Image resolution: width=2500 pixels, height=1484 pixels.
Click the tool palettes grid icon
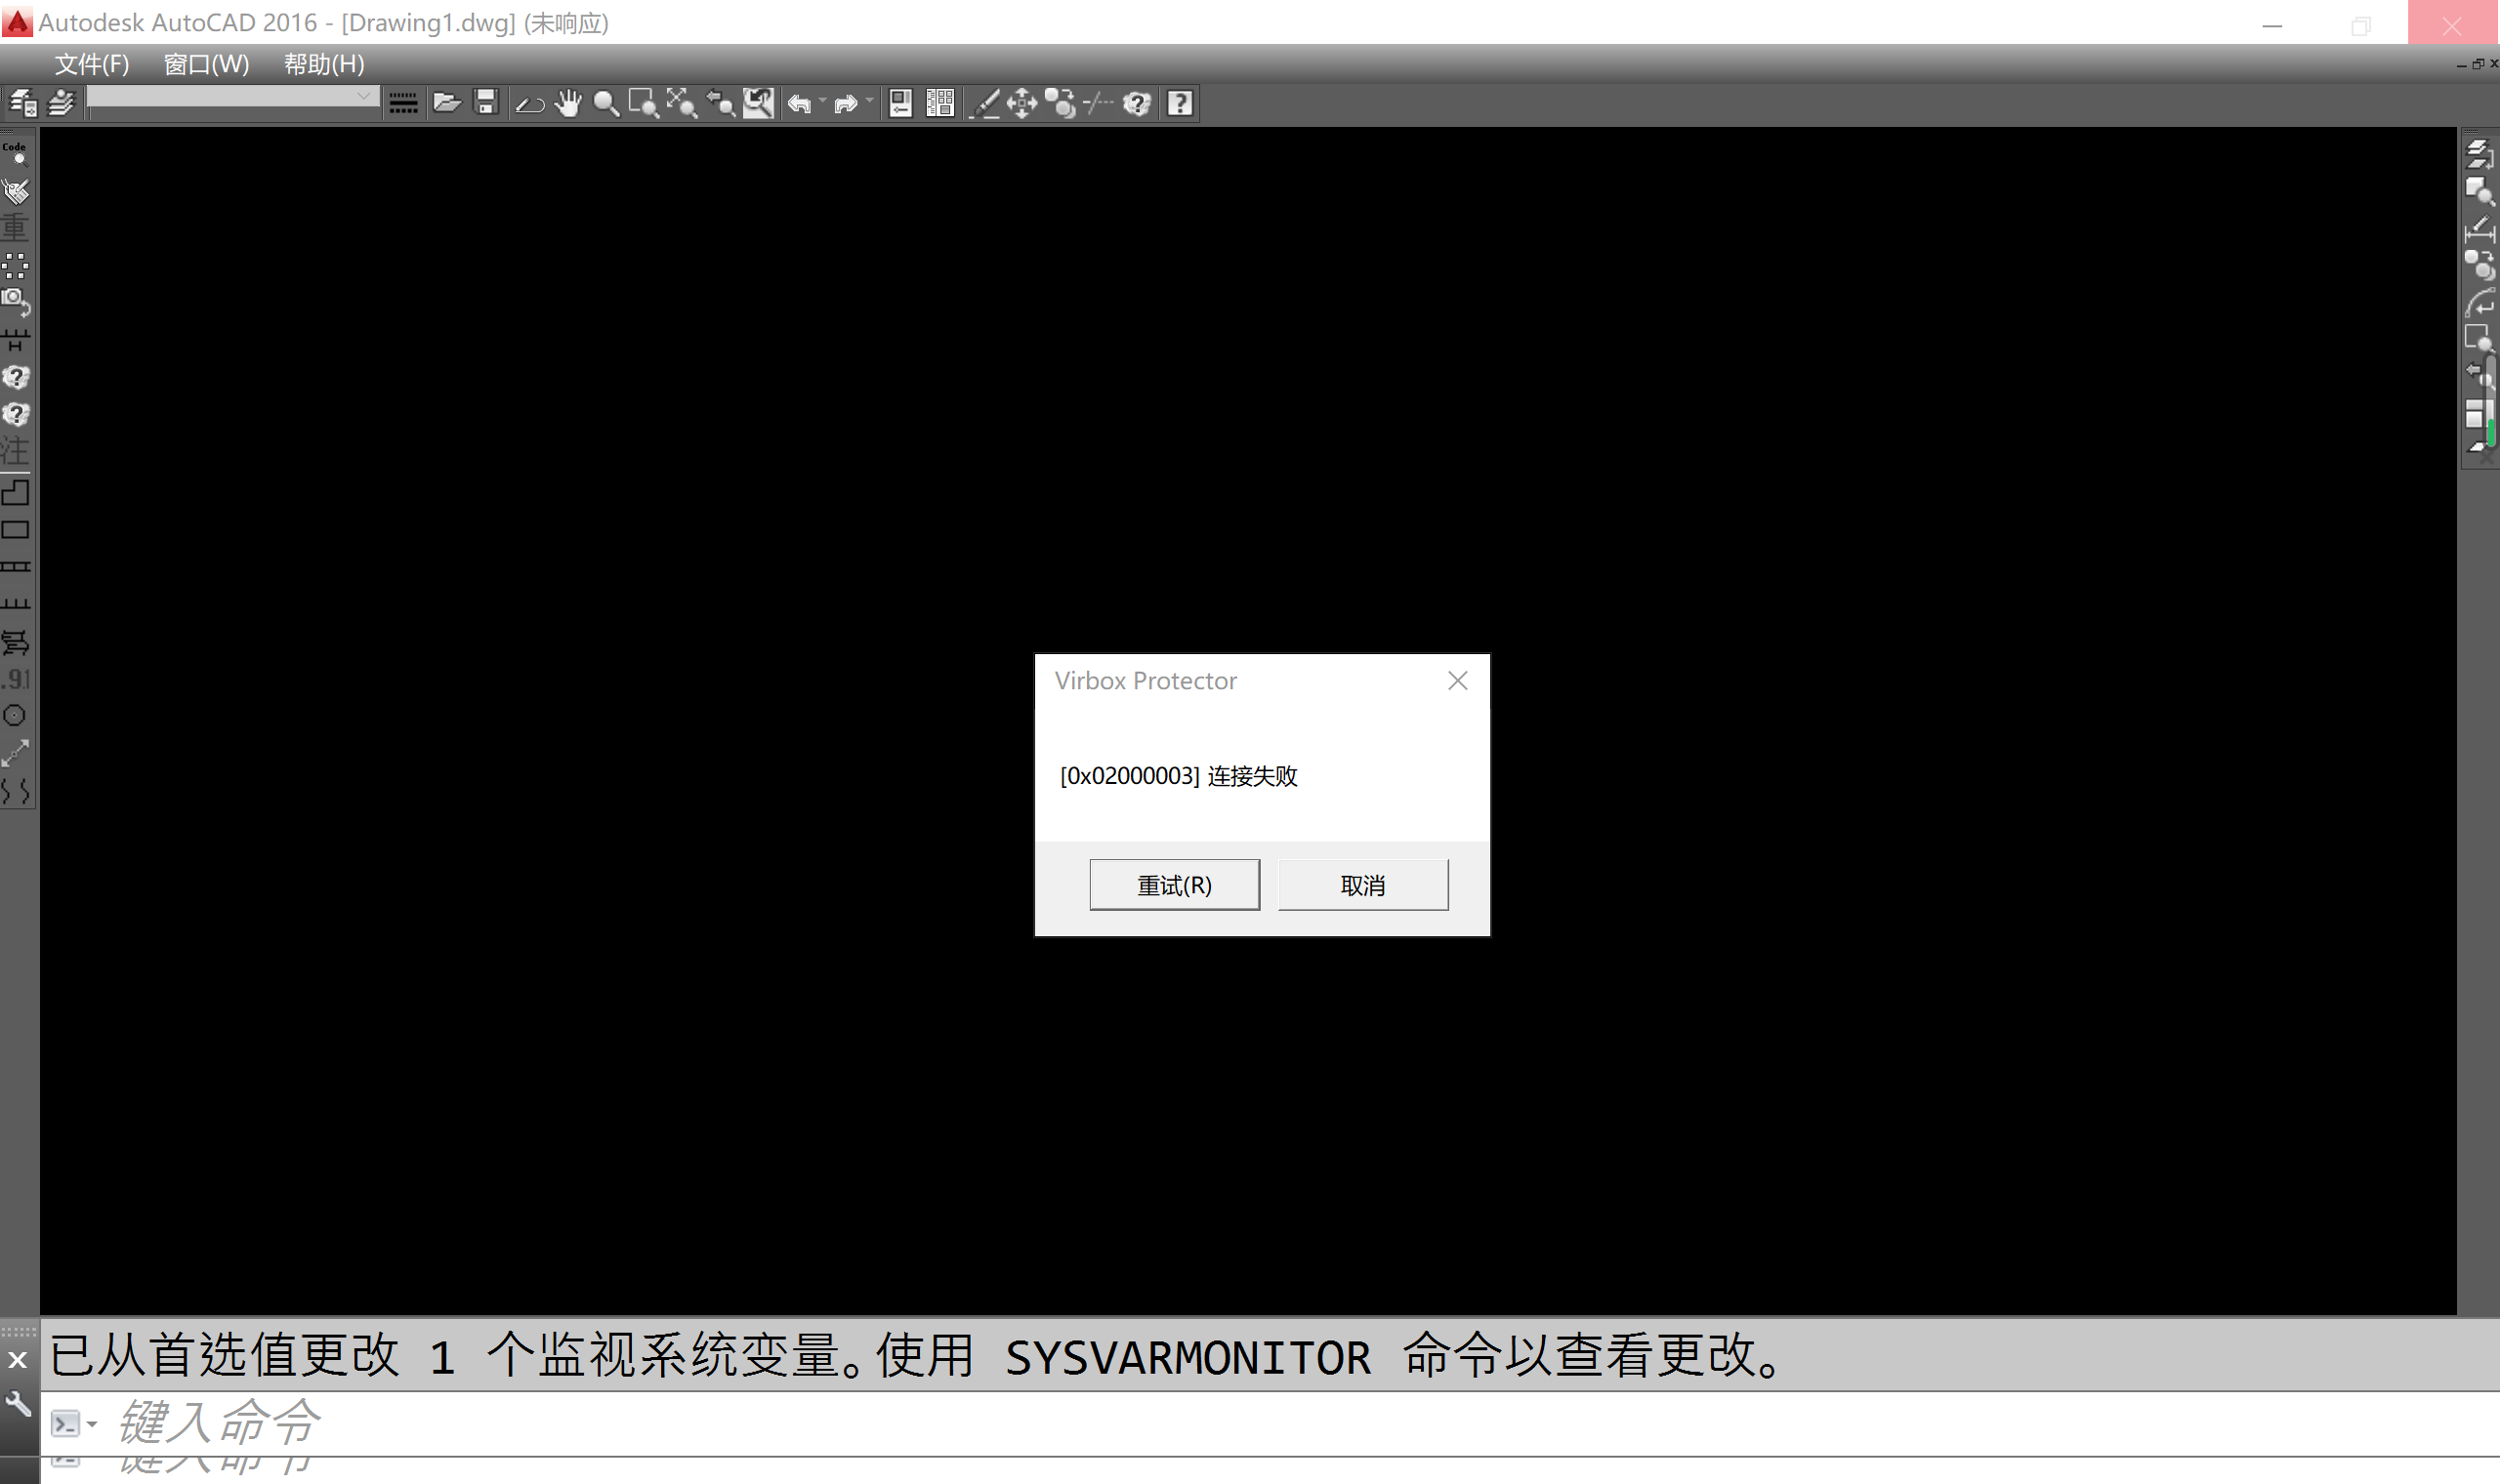click(x=940, y=103)
